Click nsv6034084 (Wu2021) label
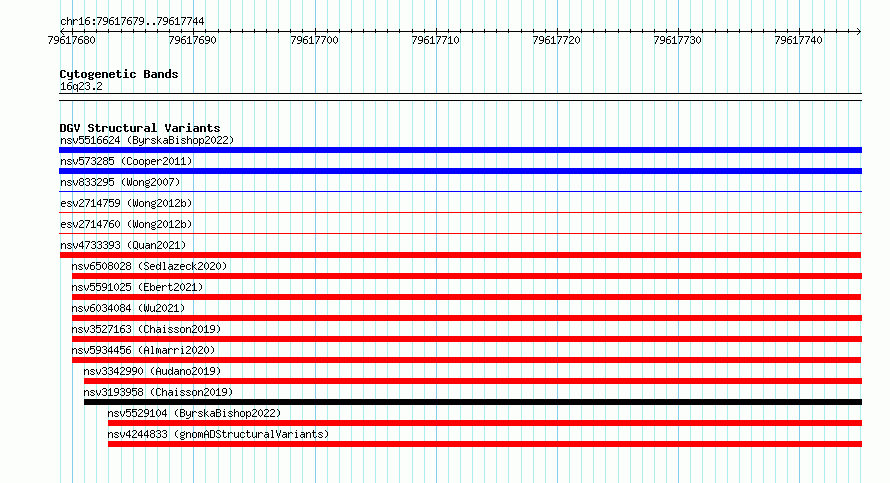Viewport: 890px width, 483px height. coord(128,308)
